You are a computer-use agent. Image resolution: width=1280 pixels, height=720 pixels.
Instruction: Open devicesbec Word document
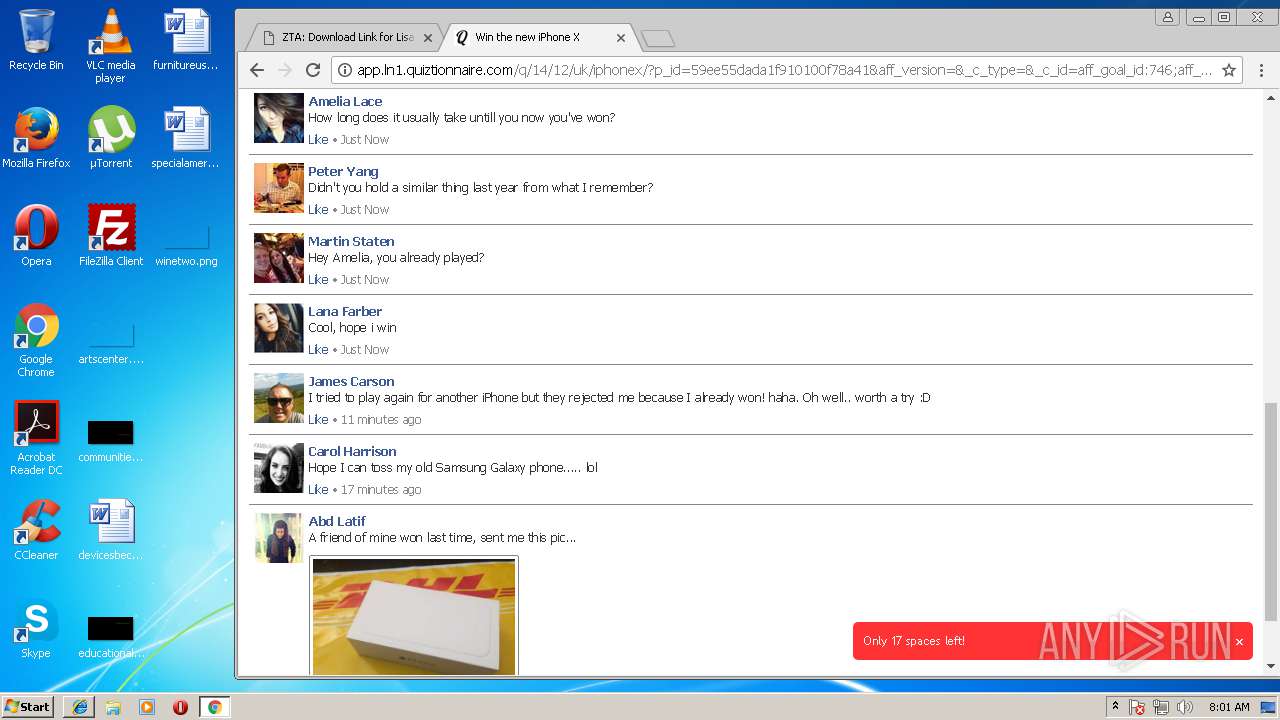(111, 530)
